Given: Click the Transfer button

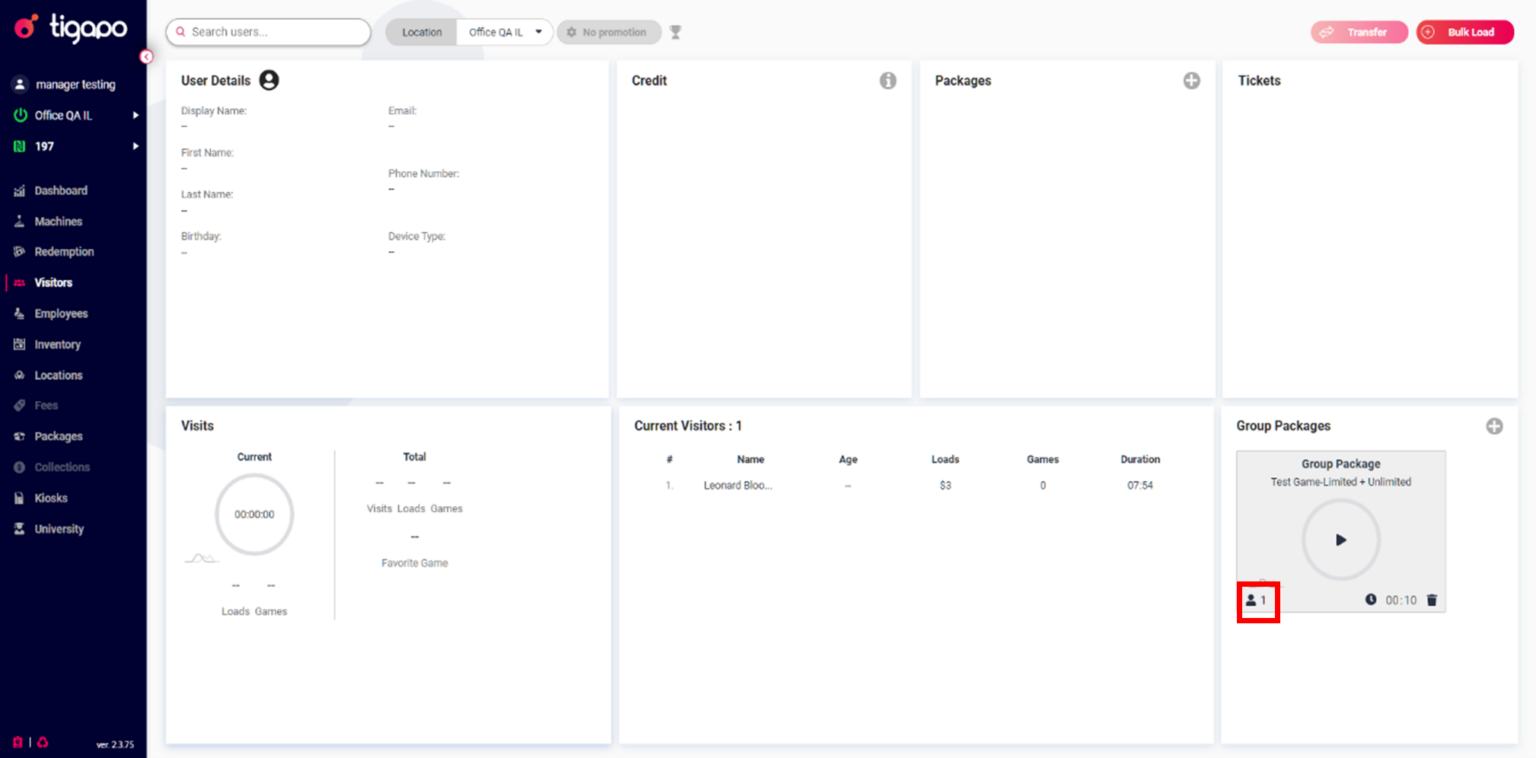Looking at the screenshot, I should (x=1359, y=32).
